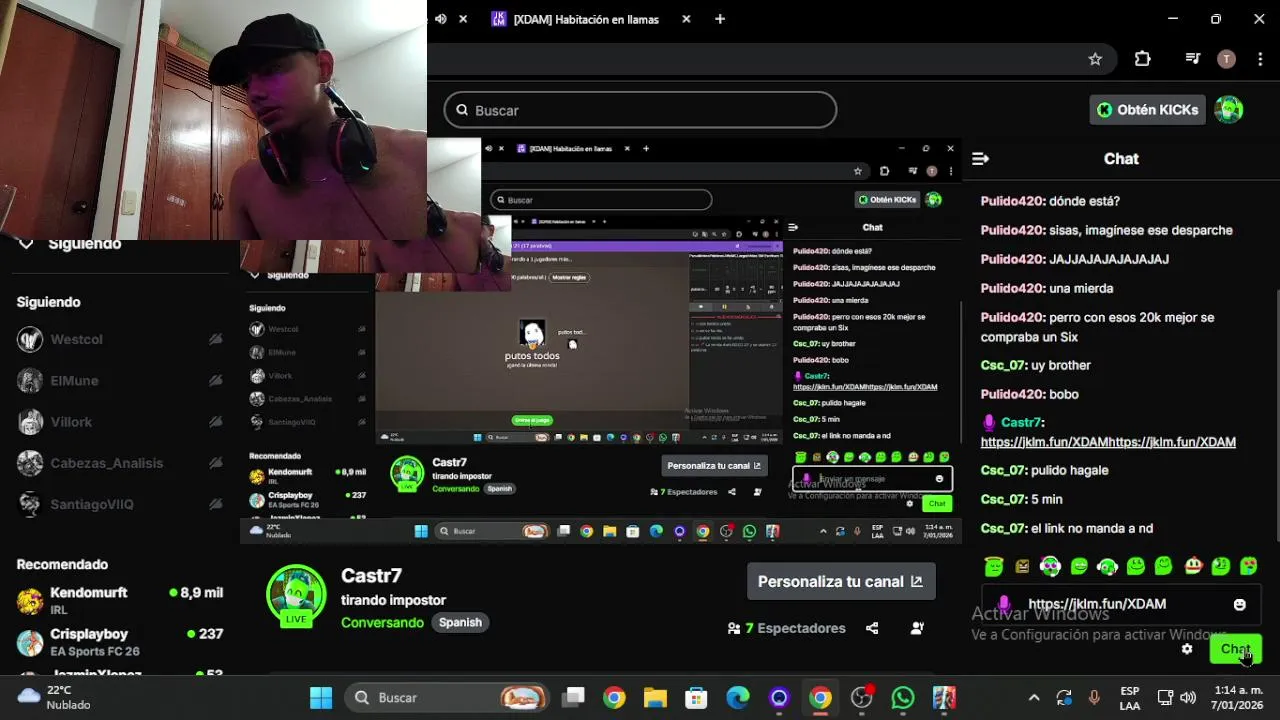Viewport: 1280px width, 720px height.
Task: Show hidden system tray icons
Action: point(1034,697)
